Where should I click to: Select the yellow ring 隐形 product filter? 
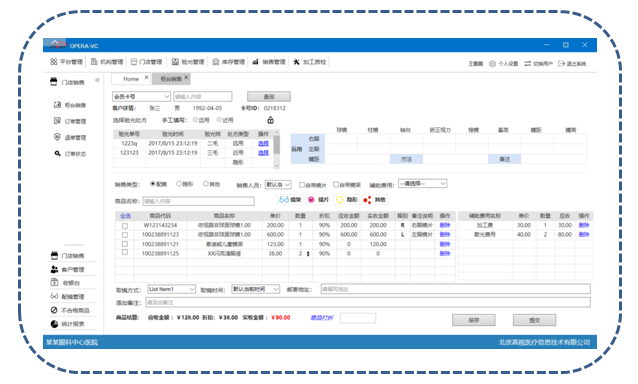[x=346, y=199]
